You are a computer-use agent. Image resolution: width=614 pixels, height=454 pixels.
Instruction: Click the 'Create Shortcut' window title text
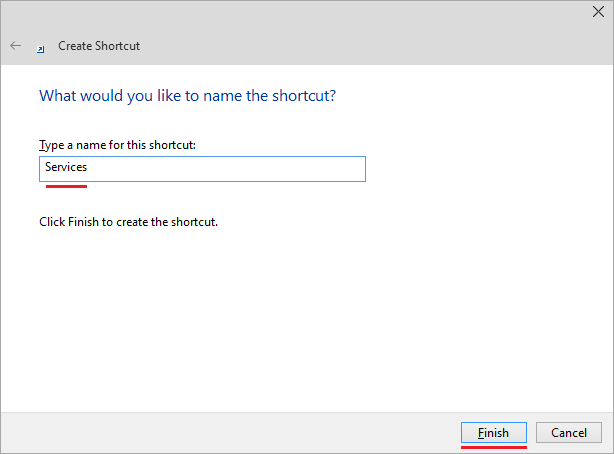pyautogui.click(x=99, y=46)
